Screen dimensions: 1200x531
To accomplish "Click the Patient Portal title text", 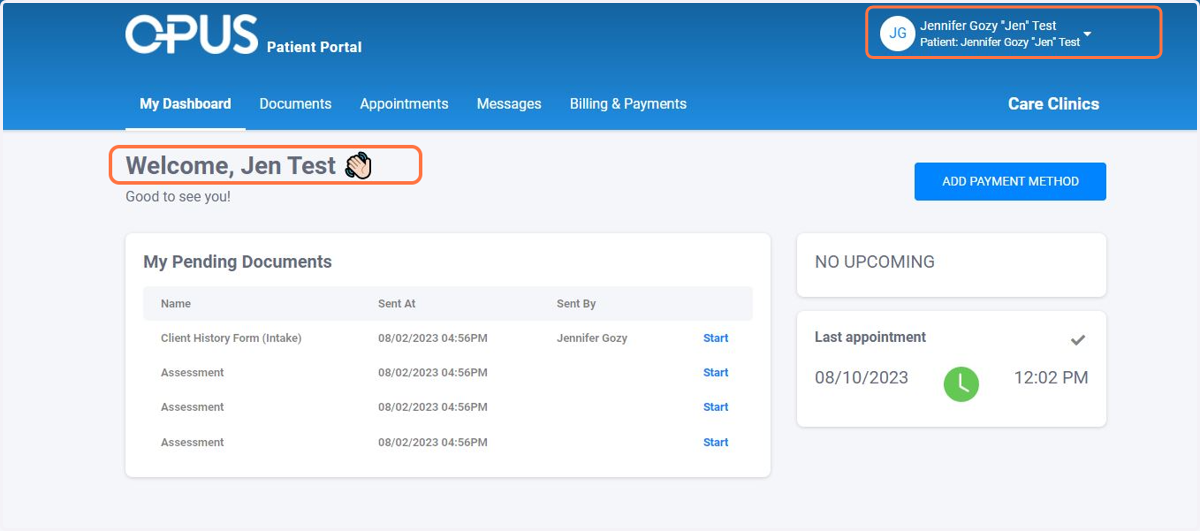I will pos(314,47).
